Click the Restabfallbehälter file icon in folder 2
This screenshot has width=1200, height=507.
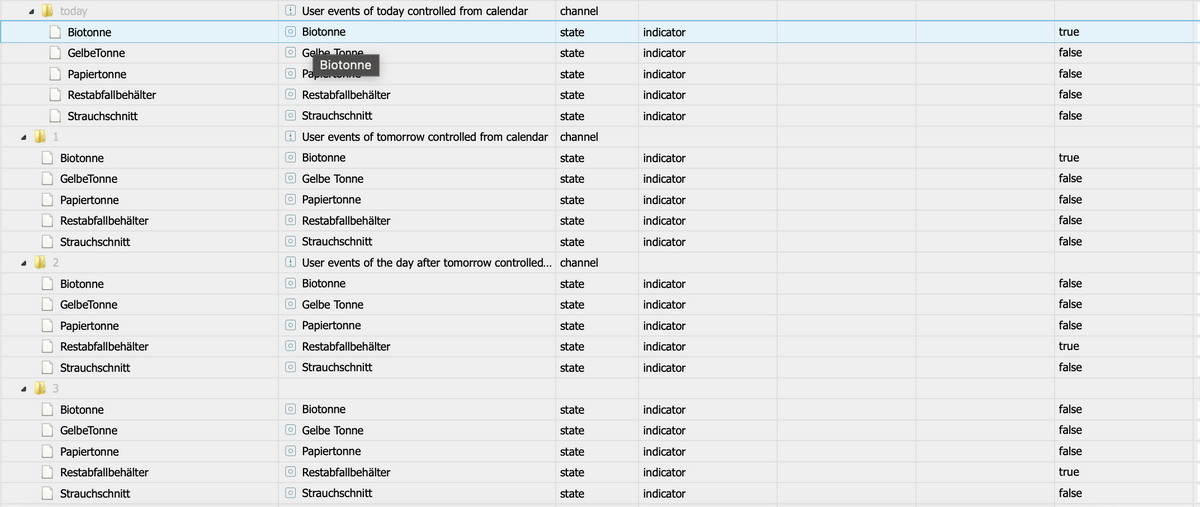click(x=47, y=347)
